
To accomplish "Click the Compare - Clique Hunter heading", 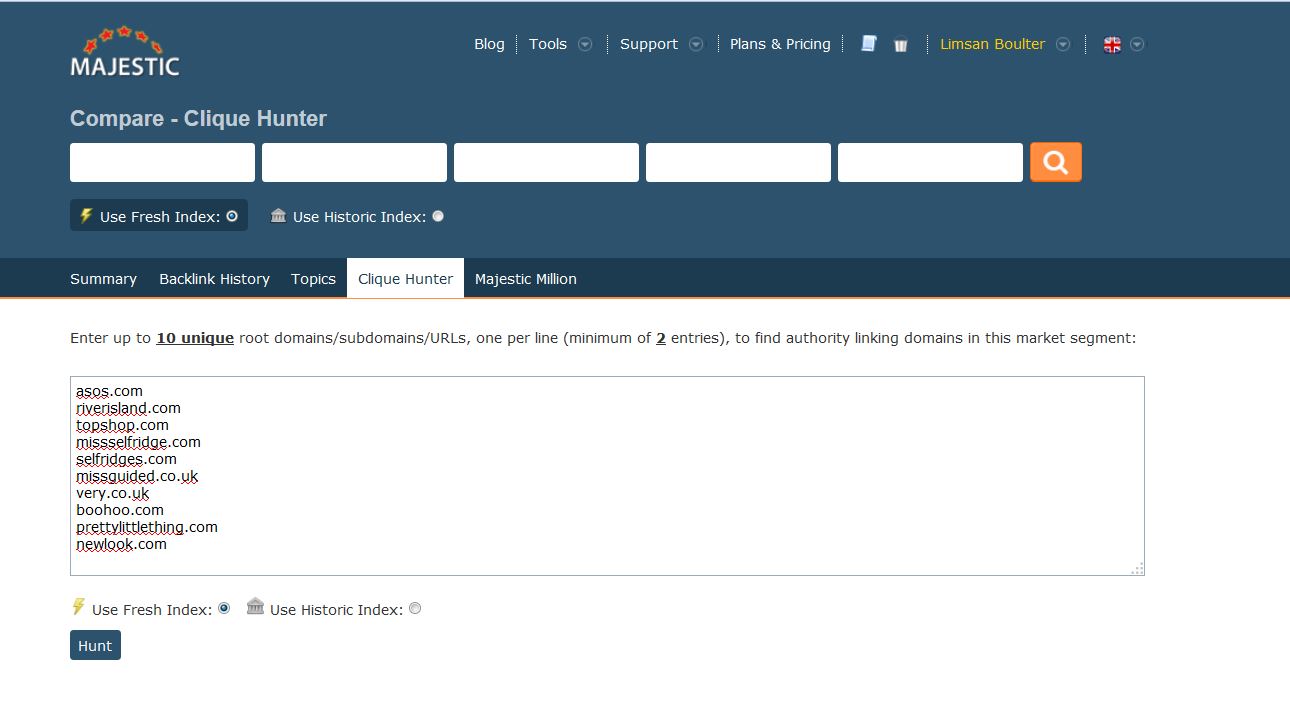I will tap(198, 118).
